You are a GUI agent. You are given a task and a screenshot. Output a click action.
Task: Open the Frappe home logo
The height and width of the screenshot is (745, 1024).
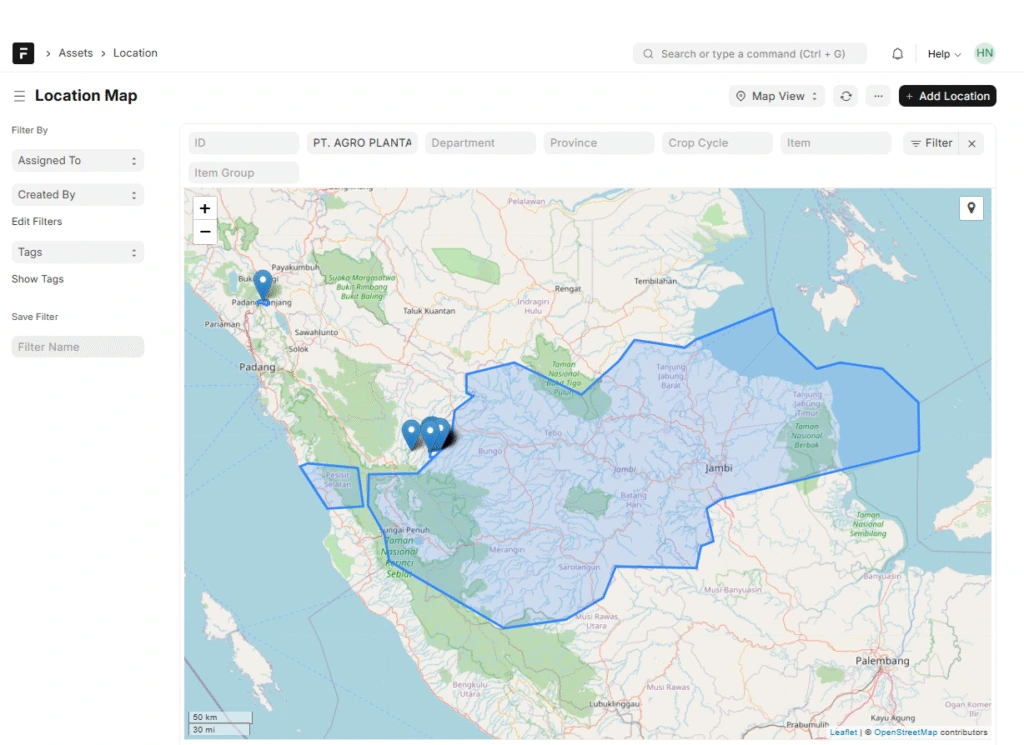click(23, 53)
